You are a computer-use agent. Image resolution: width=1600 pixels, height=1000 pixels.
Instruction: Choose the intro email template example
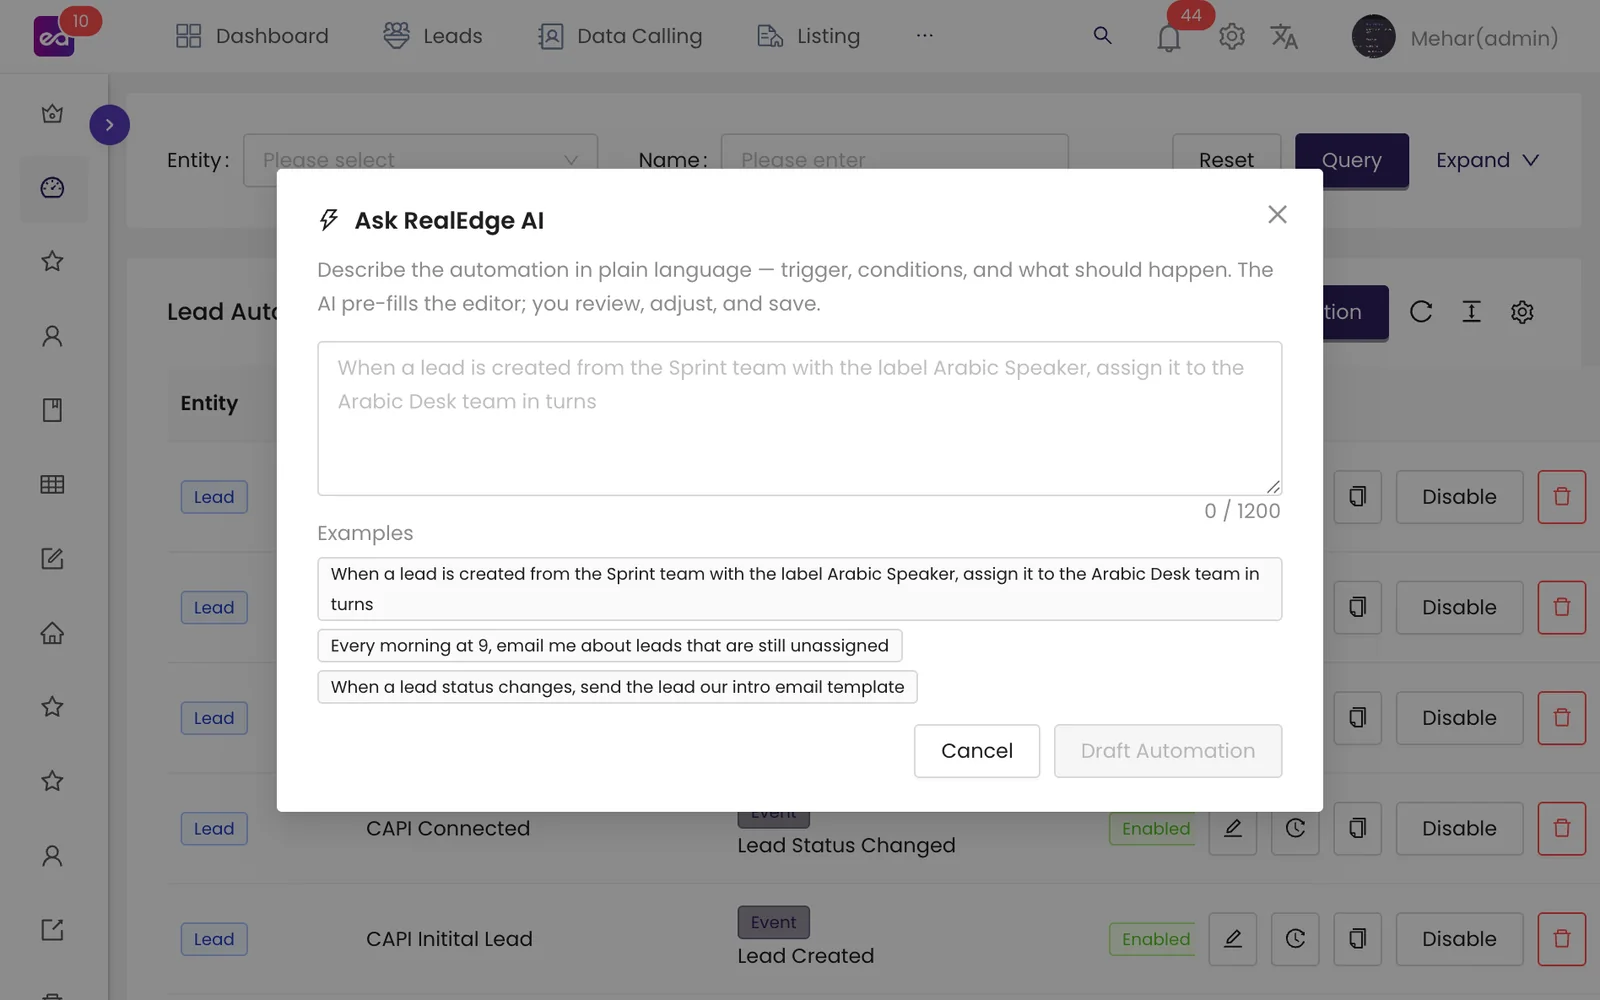[617, 687]
